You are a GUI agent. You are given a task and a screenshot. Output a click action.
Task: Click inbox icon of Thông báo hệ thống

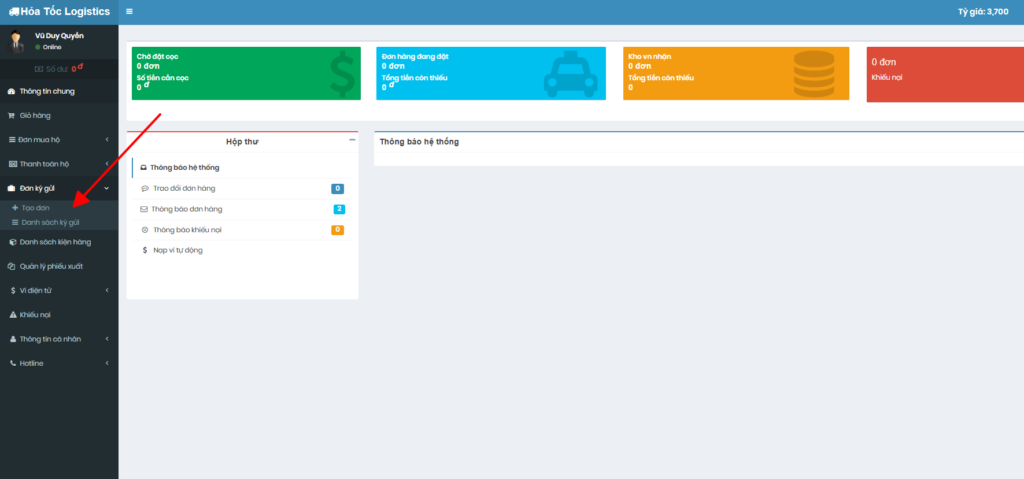[144, 168]
